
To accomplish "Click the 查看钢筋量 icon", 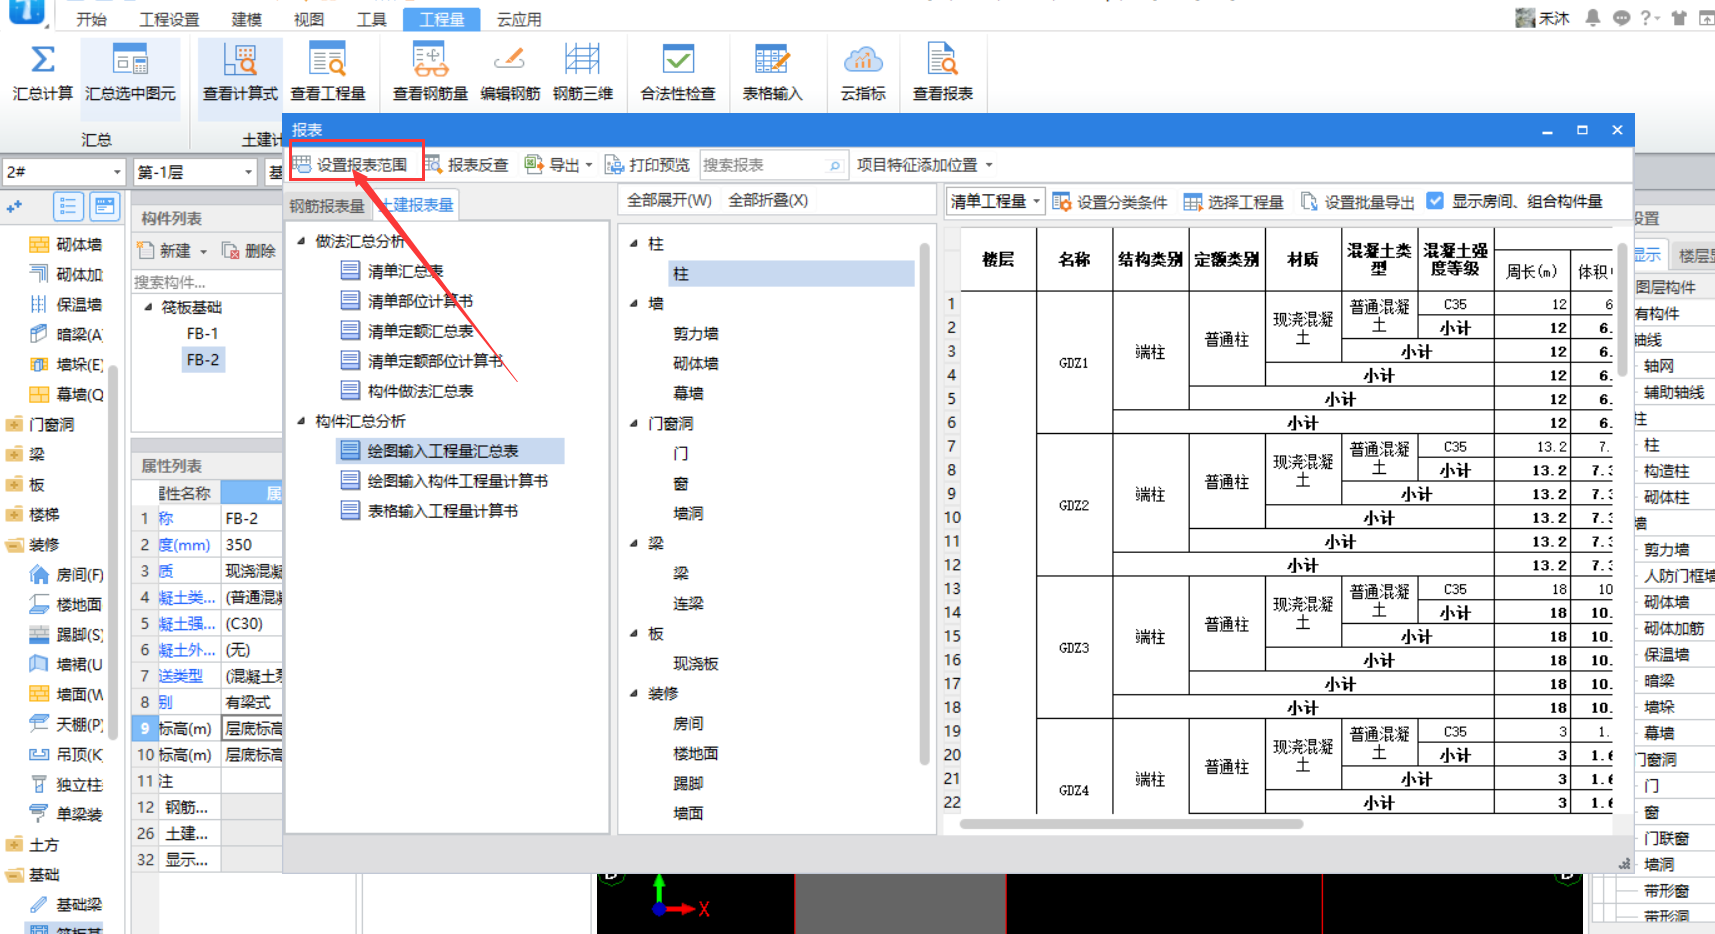I will click(430, 60).
